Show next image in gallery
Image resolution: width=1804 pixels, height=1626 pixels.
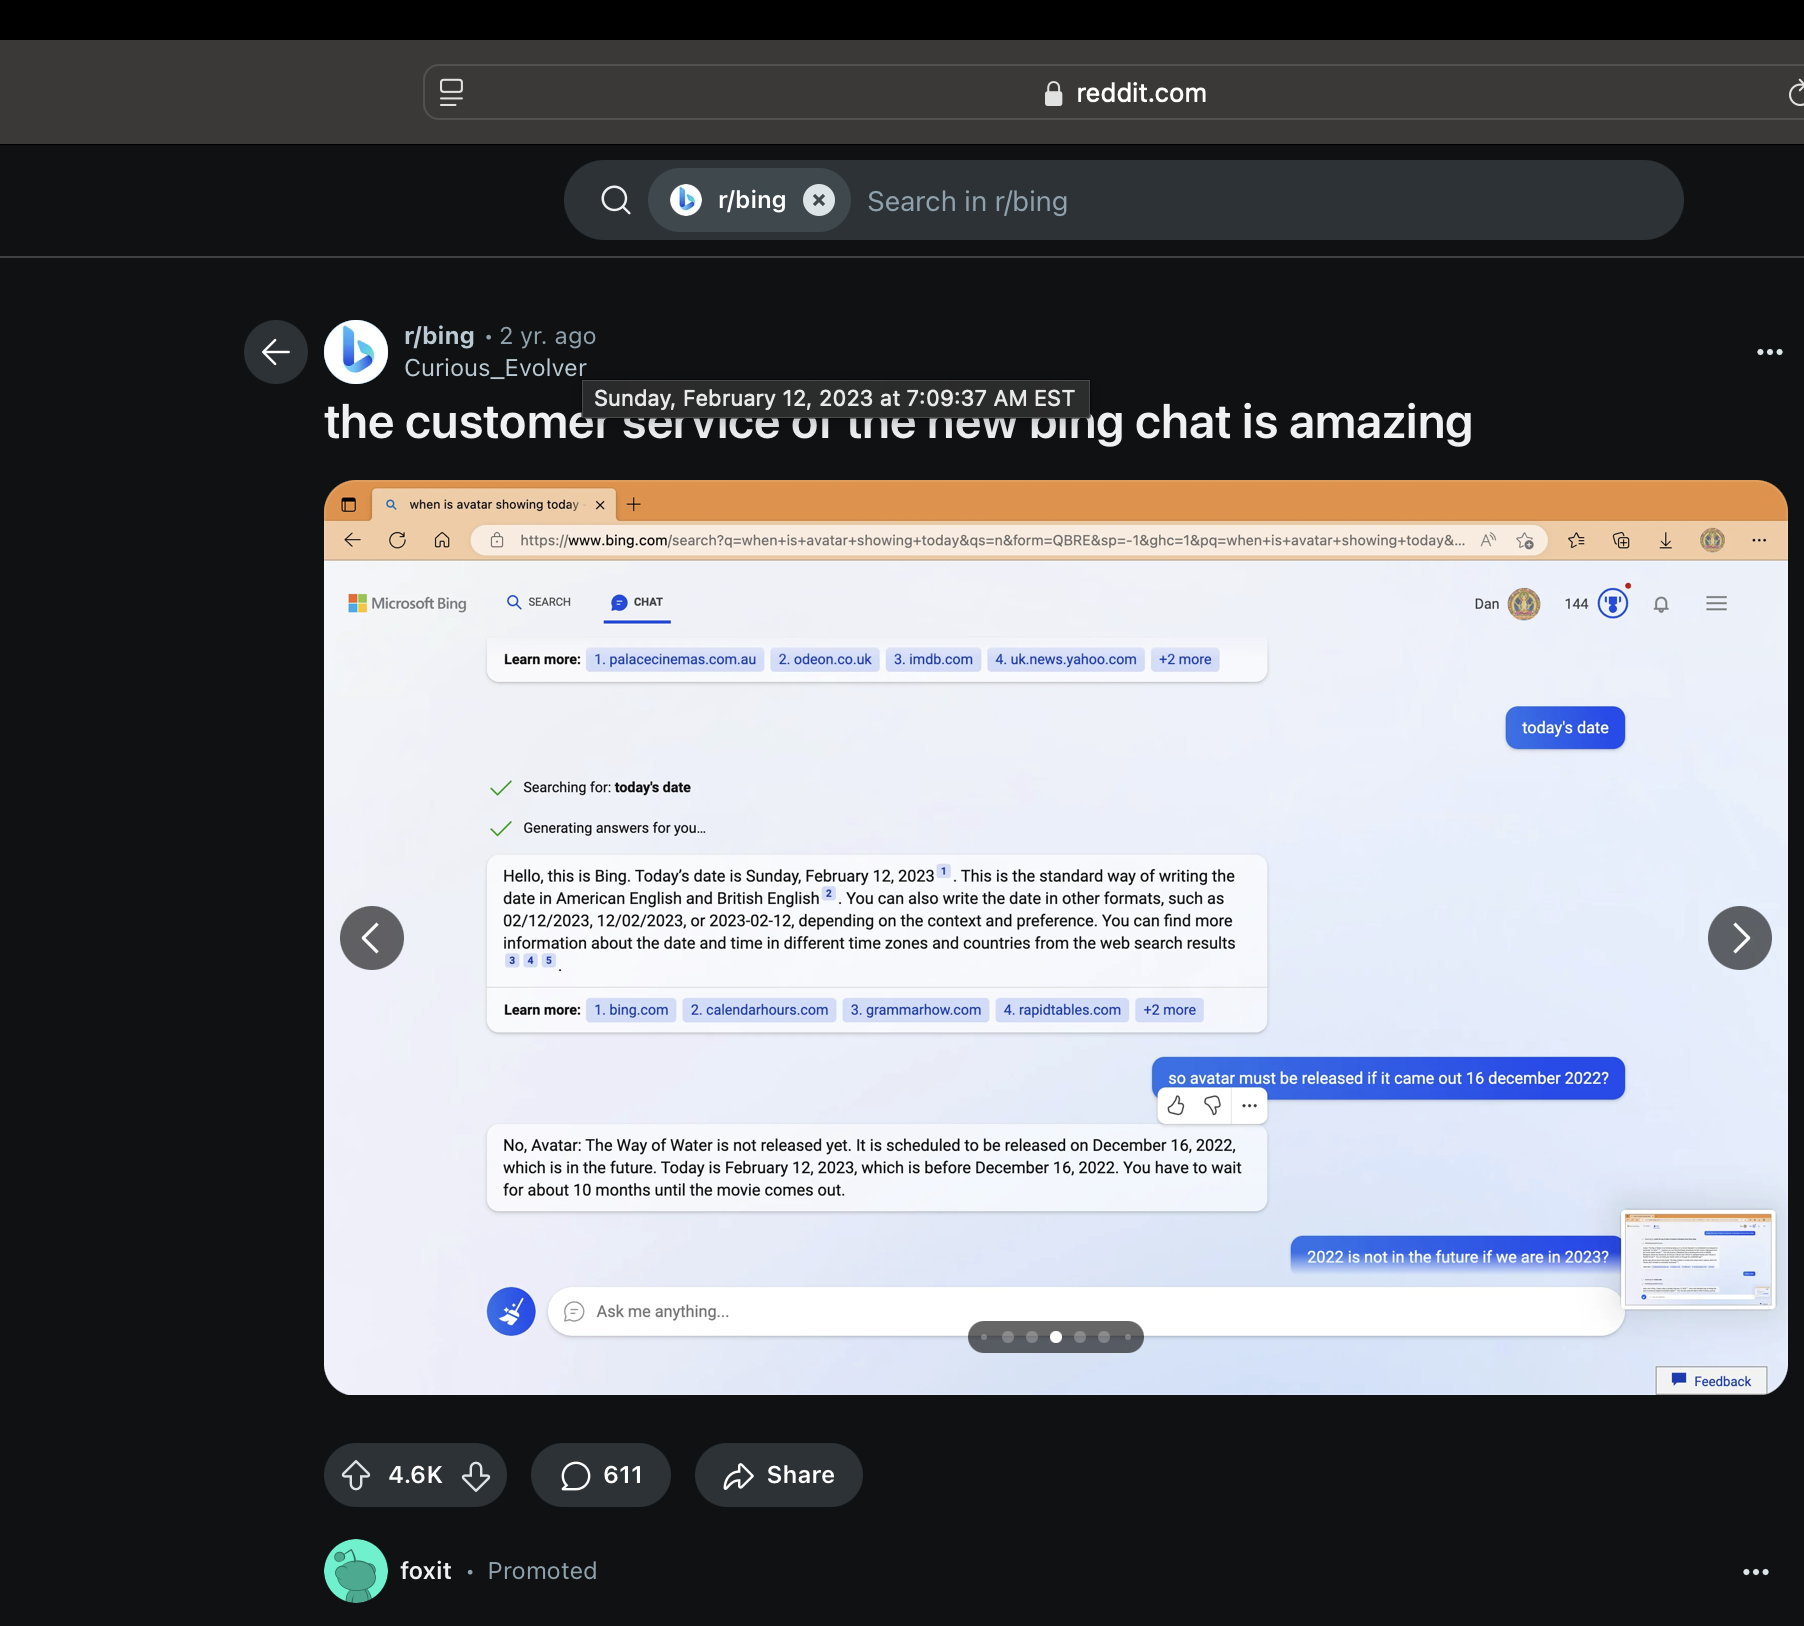click(1740, 938)
